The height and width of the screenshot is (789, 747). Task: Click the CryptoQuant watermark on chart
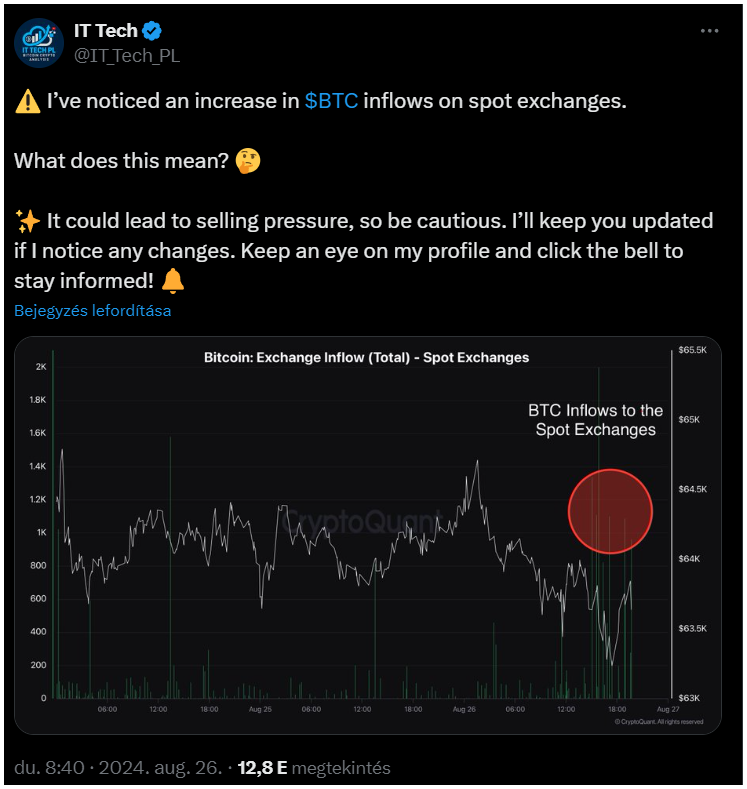[363, 522]
